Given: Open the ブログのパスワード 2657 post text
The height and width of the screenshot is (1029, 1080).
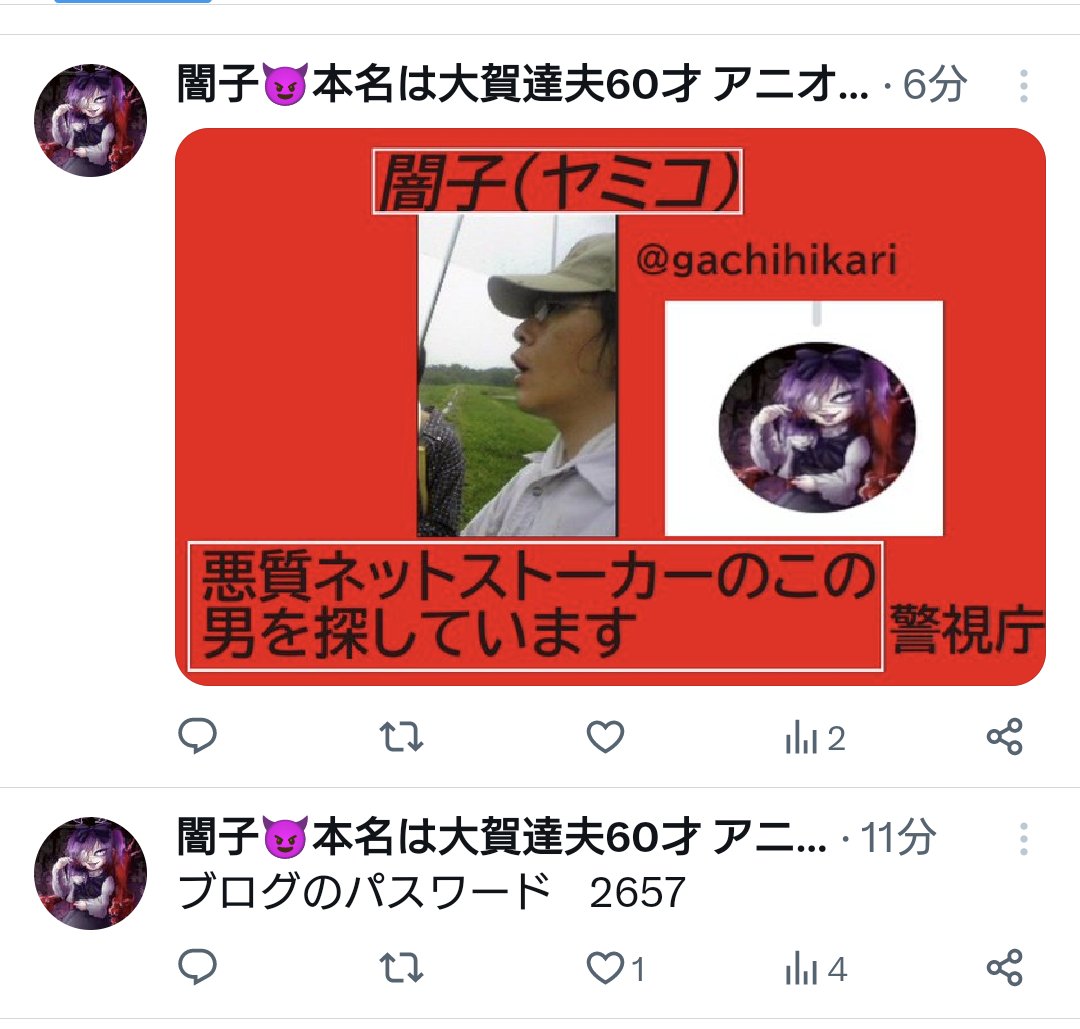Looking at the screenshot, I should pos(432,892).
